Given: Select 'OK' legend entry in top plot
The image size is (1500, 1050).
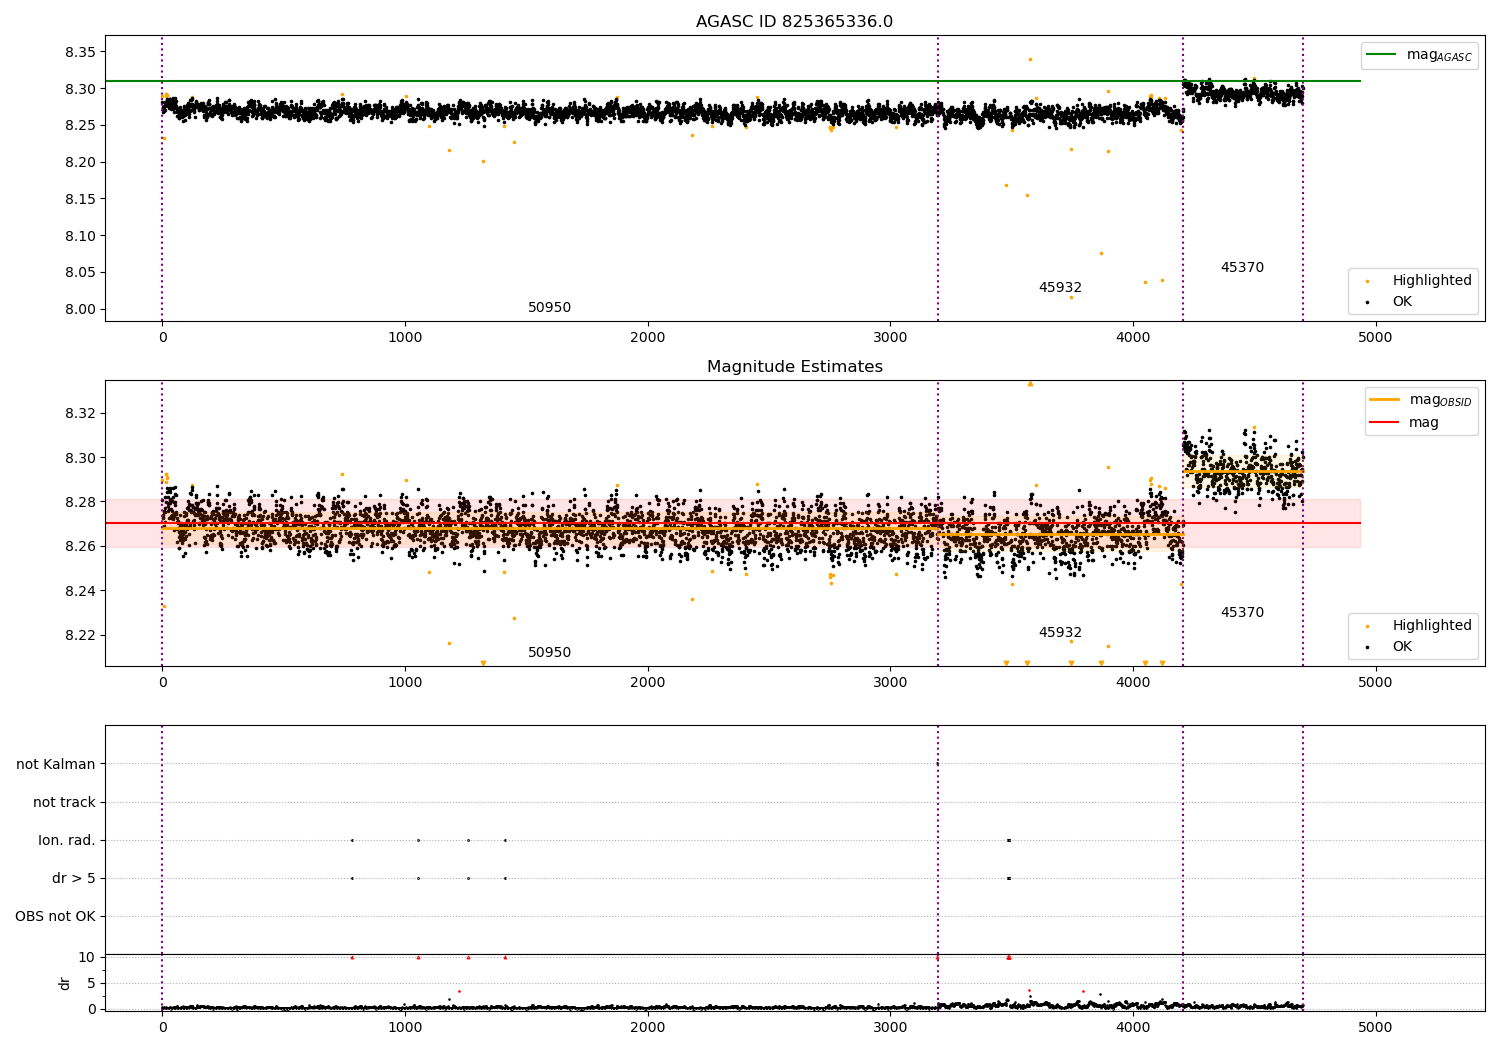Looking at the screenshot, I should [1402, 301].
